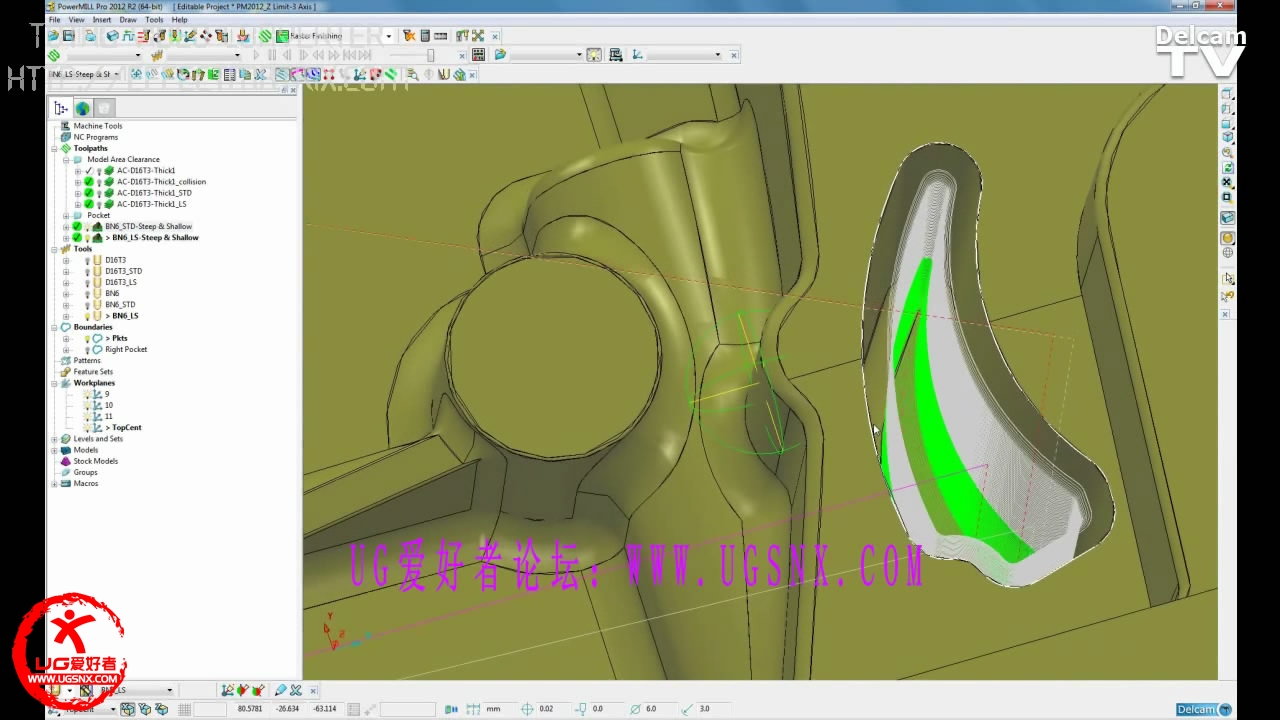The width and height of the screenshot is (1280, 720).
Task: Select the Machine Tools tree entry
Action: click(x=97, y=126)
